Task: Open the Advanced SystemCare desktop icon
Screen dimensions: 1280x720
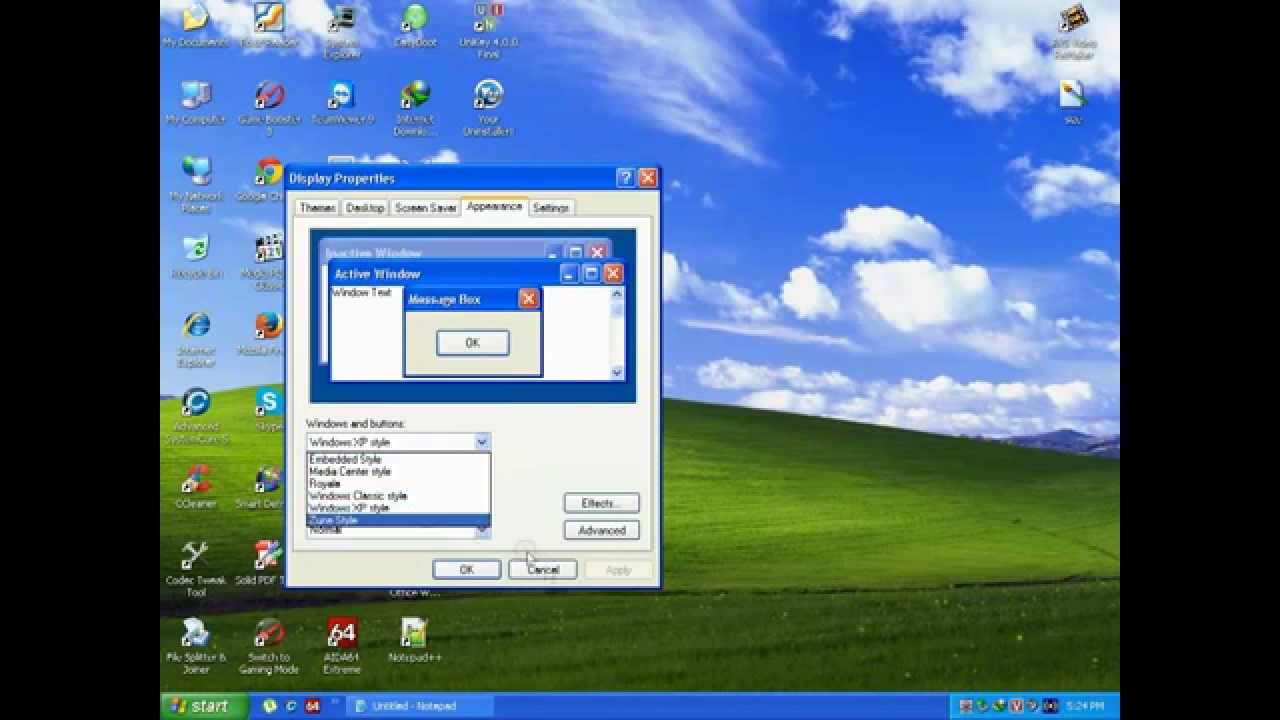Action: (x=196, y=416)
